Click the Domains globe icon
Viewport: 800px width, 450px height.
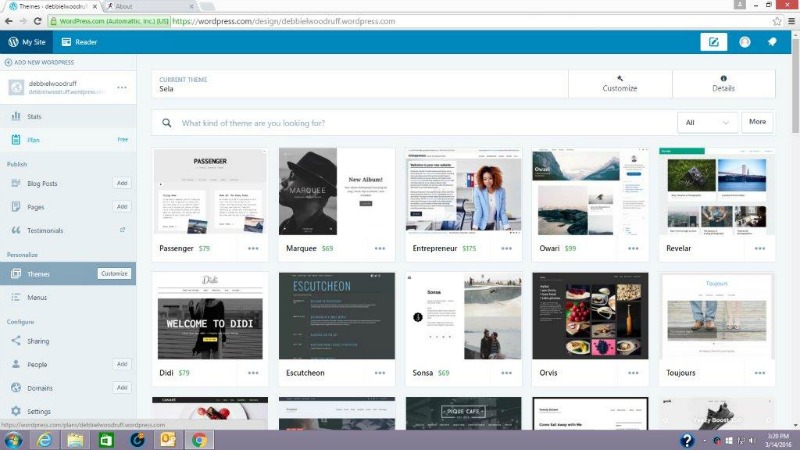pyautogui.click(x=16, y=388)
